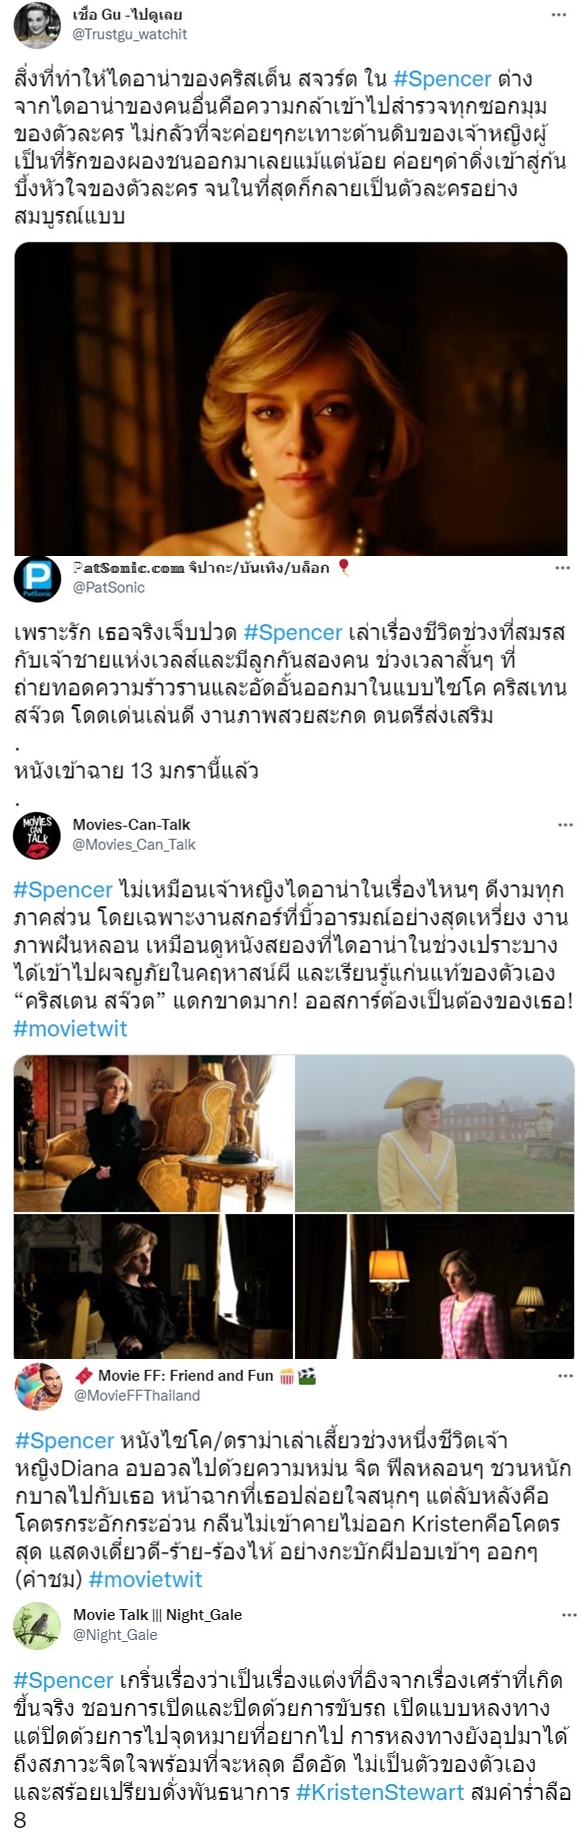Open the @PatSonic handle link
This screenshot has height=1846, width=582.
pos(109,588)
